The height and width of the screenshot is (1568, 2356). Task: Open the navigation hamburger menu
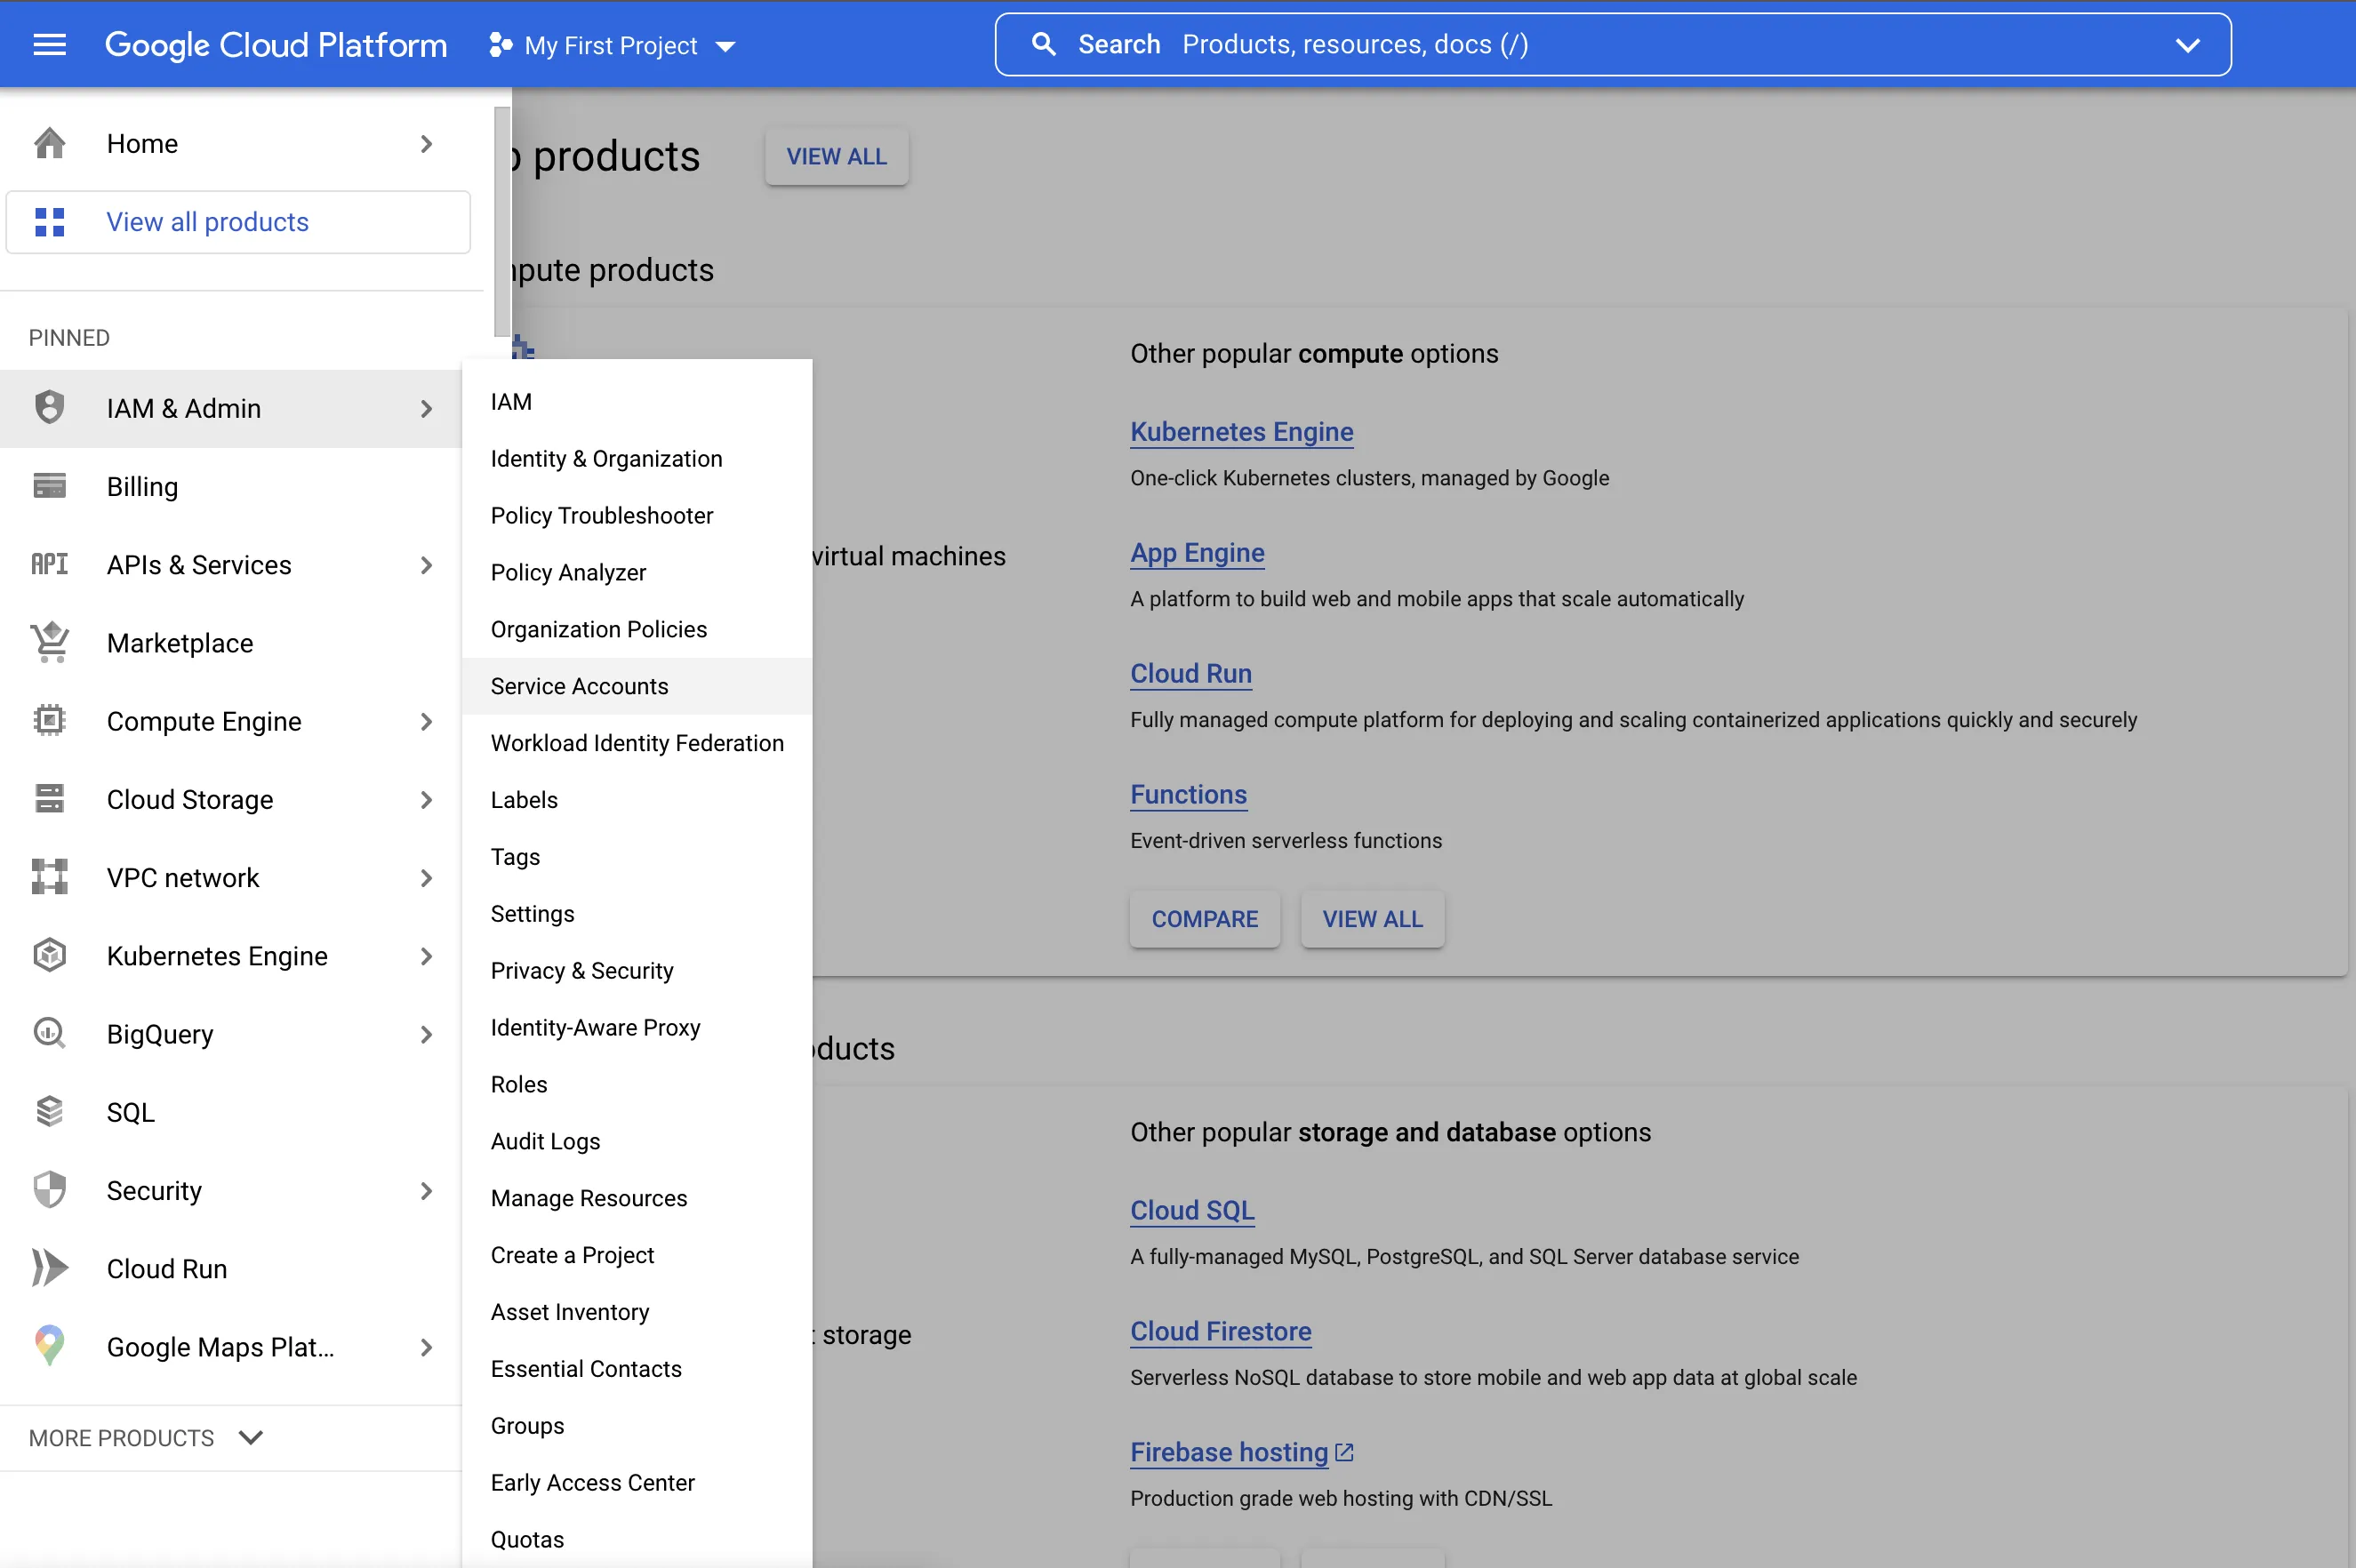pyautogui.click(x=49, y=44)
